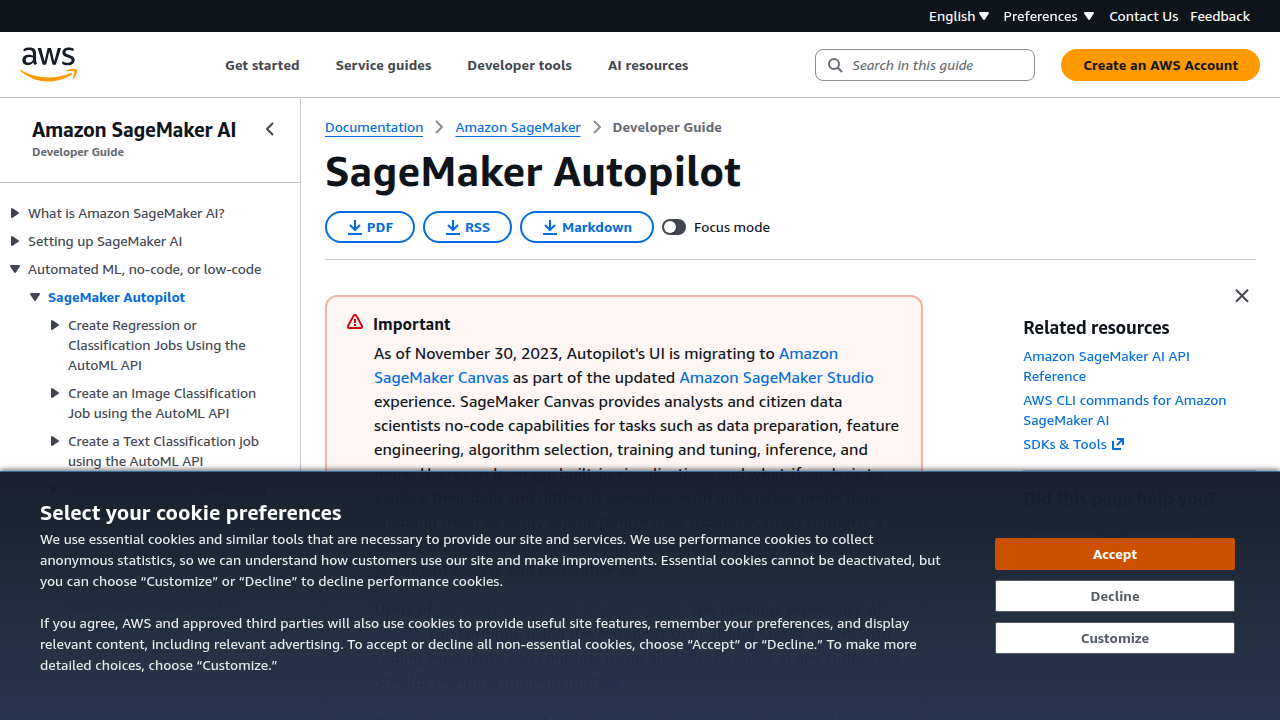The width and height of the screenshot is (1280, 720).
Task: Click Create an AWS Account button
Action: (x=1160, y=65)
